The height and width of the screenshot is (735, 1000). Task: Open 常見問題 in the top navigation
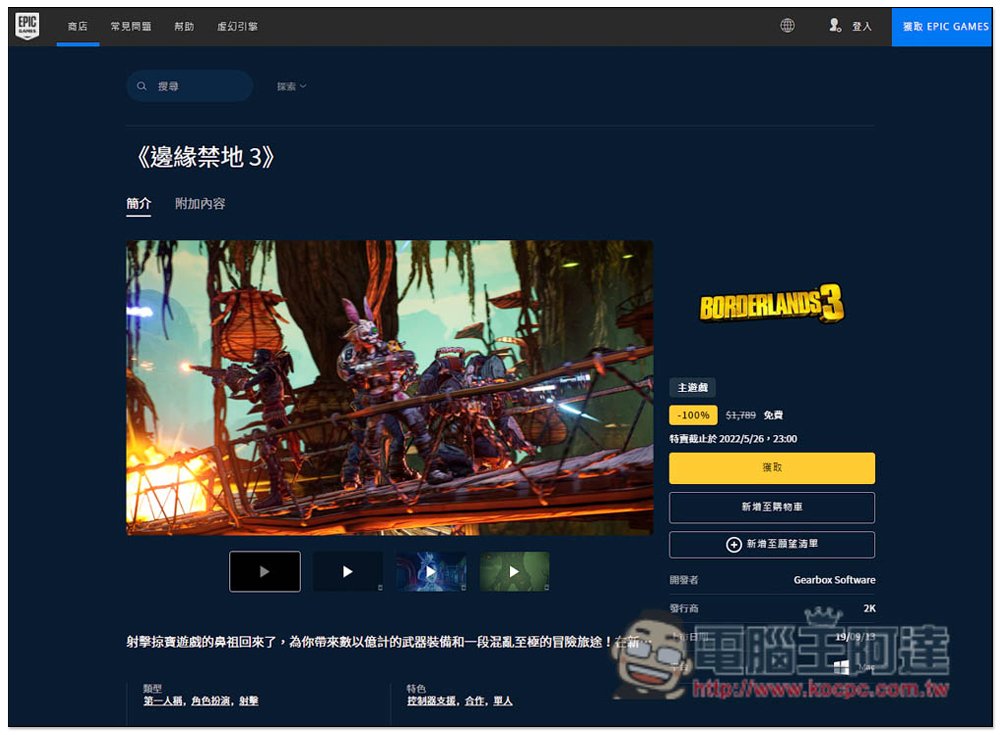(x=131, y=26)
